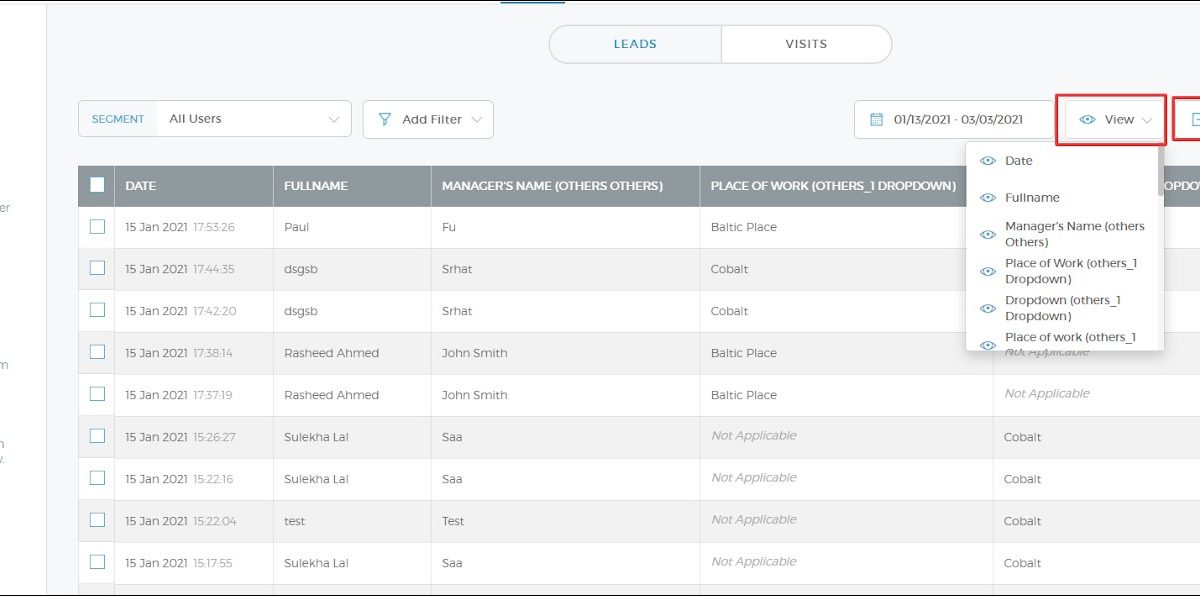This screenshot has width=1200, height=596.
Task: Toggle eye icon for Dropdown (others_1 Dropdown)
Action: (x=988, y=309)
